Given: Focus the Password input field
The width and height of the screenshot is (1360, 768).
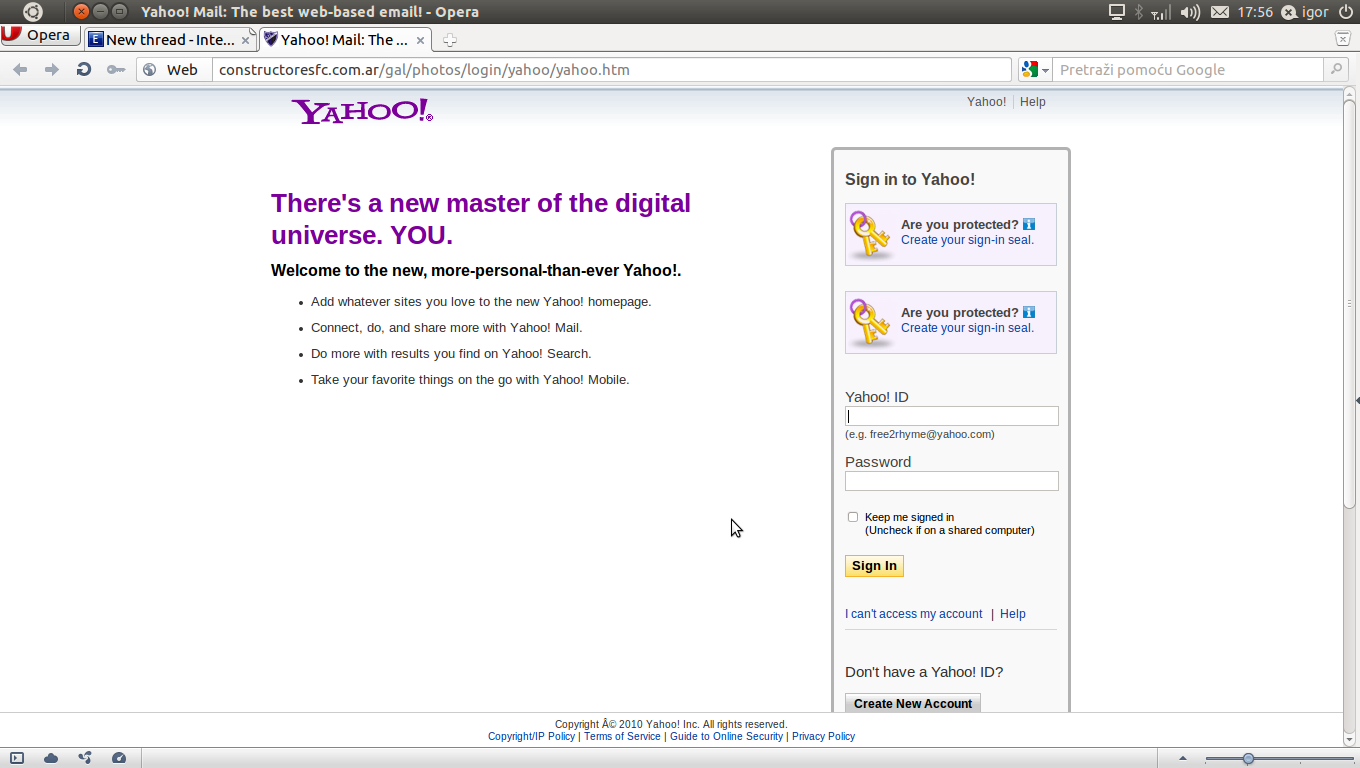Looking at the screenshot, I should (952, 481).
